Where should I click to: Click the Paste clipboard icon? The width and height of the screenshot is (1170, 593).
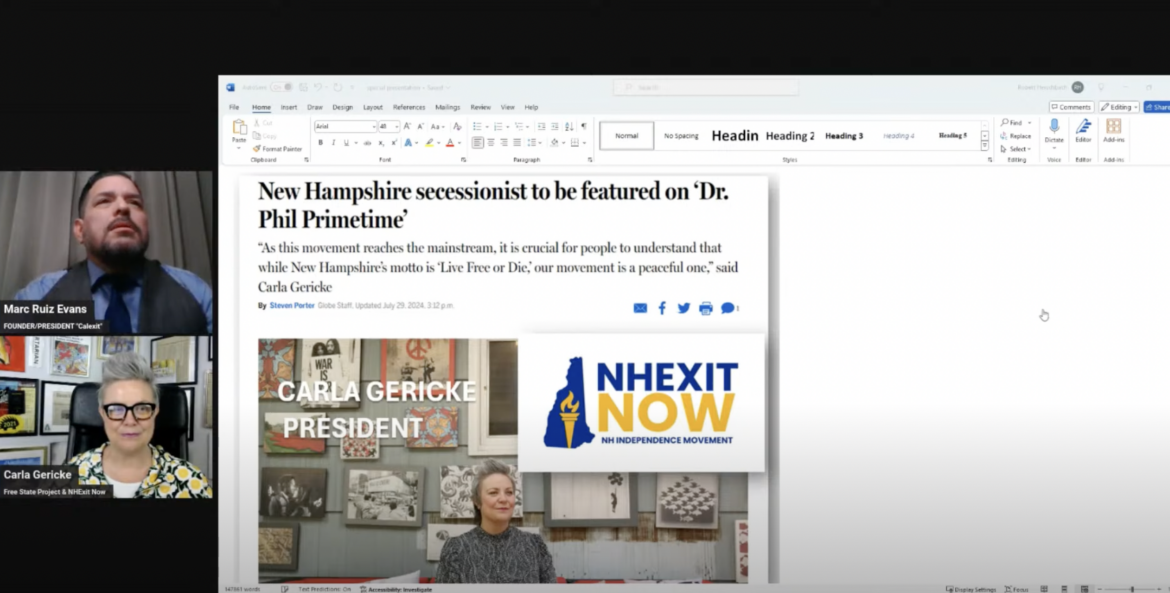[x=239, y=128]
